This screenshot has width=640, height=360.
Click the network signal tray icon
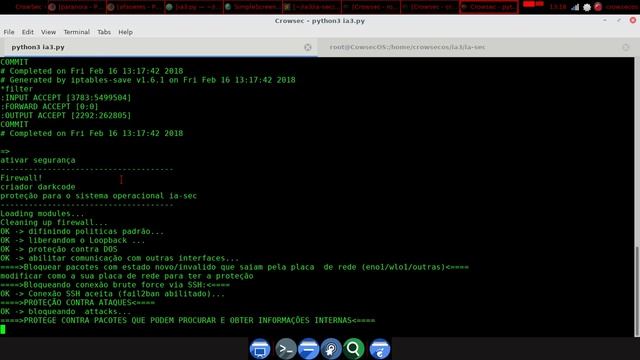click(x=575, y=7)
